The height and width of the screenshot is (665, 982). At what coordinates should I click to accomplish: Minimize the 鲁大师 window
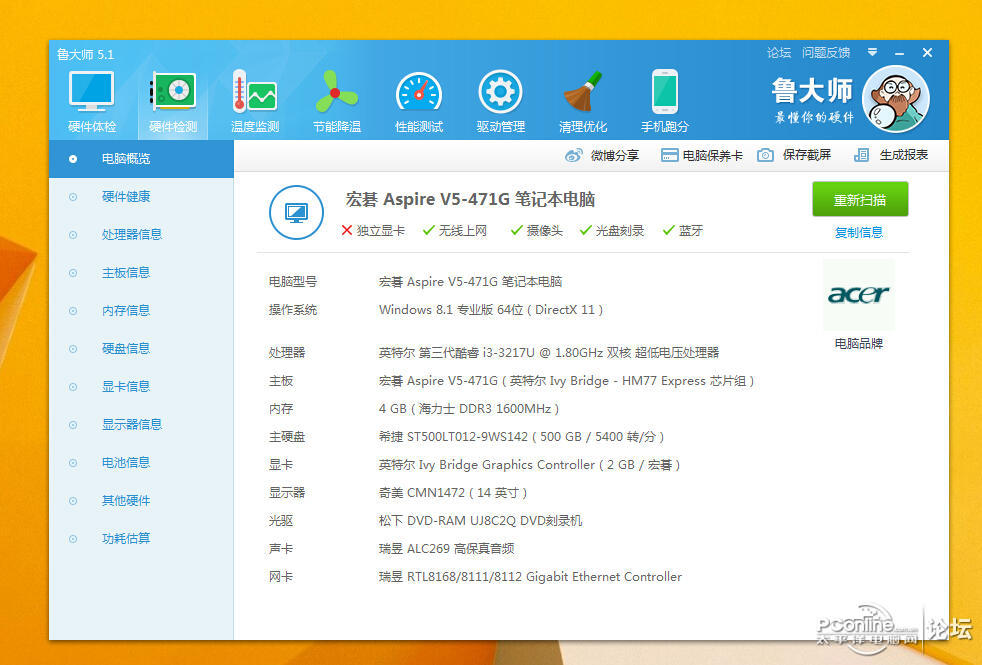tap(899, 53)
